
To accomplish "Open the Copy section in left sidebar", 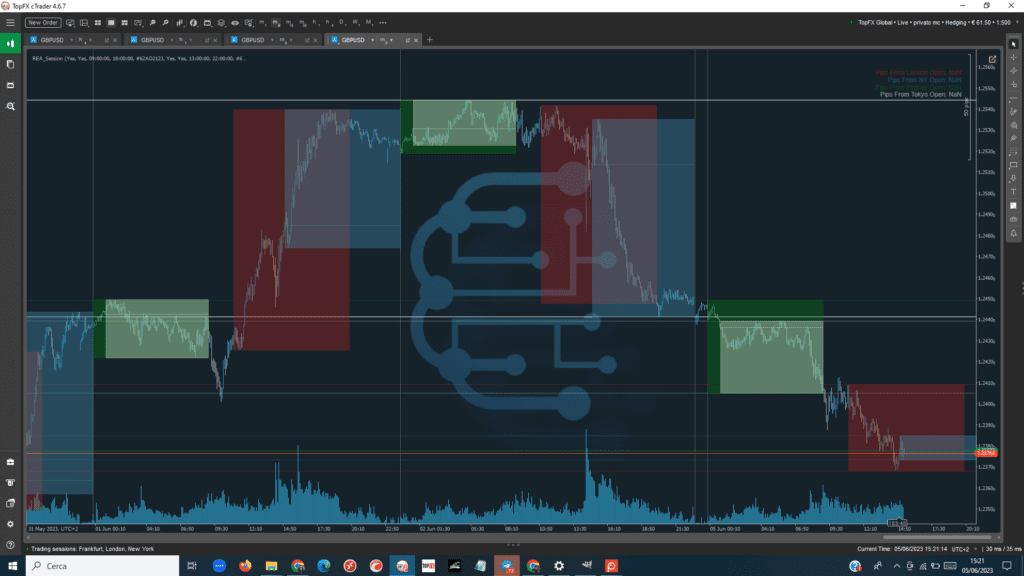I will 10,64.
